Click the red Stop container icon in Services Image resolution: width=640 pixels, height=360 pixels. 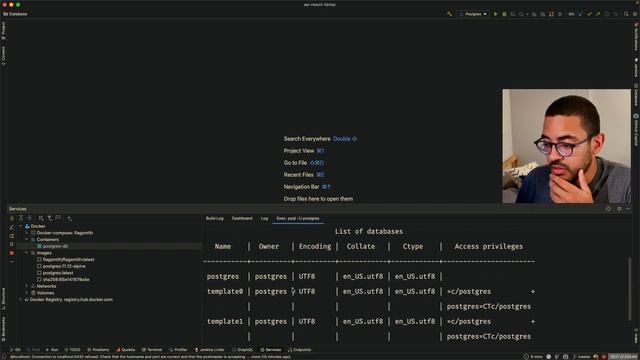(11, 253)
